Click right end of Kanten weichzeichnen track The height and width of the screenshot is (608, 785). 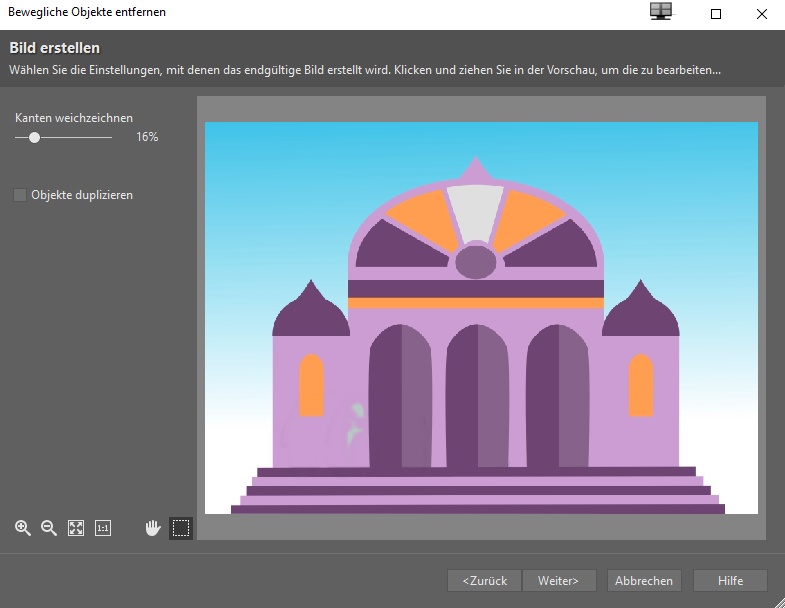[x=111, y=137]
